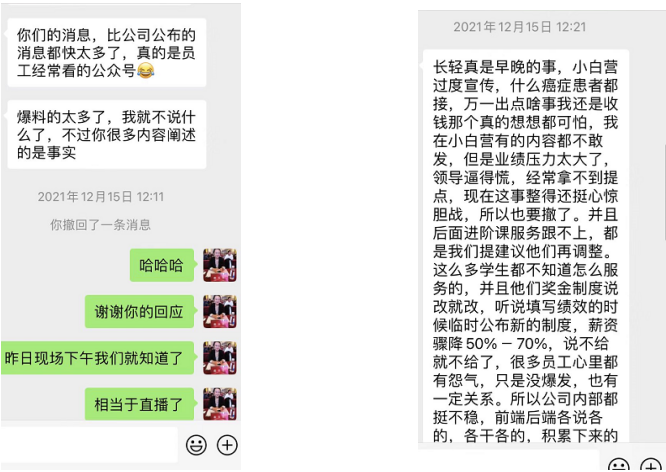This screenshot has width=666, height=472.
Task: Tap the plus attachment icon in left chat
Action: click(227, 445)
